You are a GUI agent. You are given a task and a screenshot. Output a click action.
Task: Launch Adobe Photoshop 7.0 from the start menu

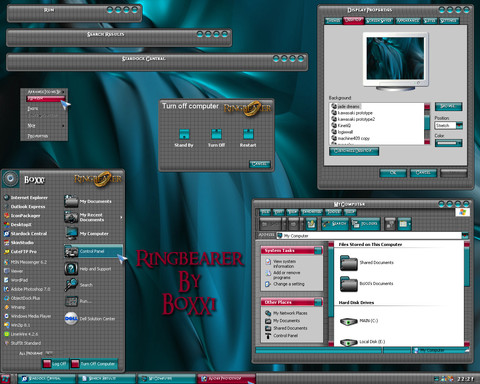pos(27,289)
